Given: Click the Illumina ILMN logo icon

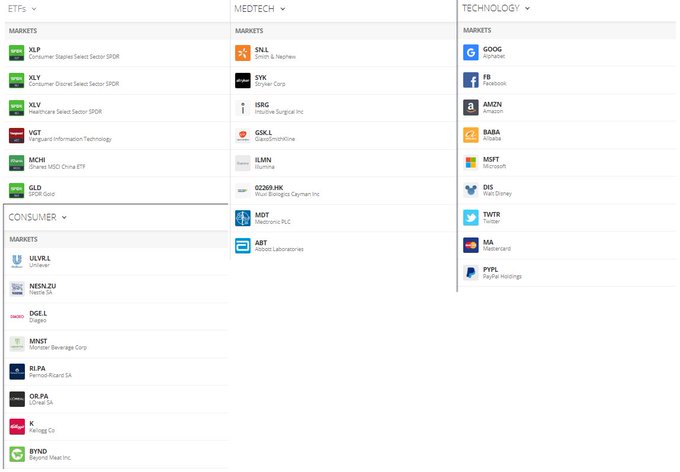Looking at the screenshot, I should point(243,163).
